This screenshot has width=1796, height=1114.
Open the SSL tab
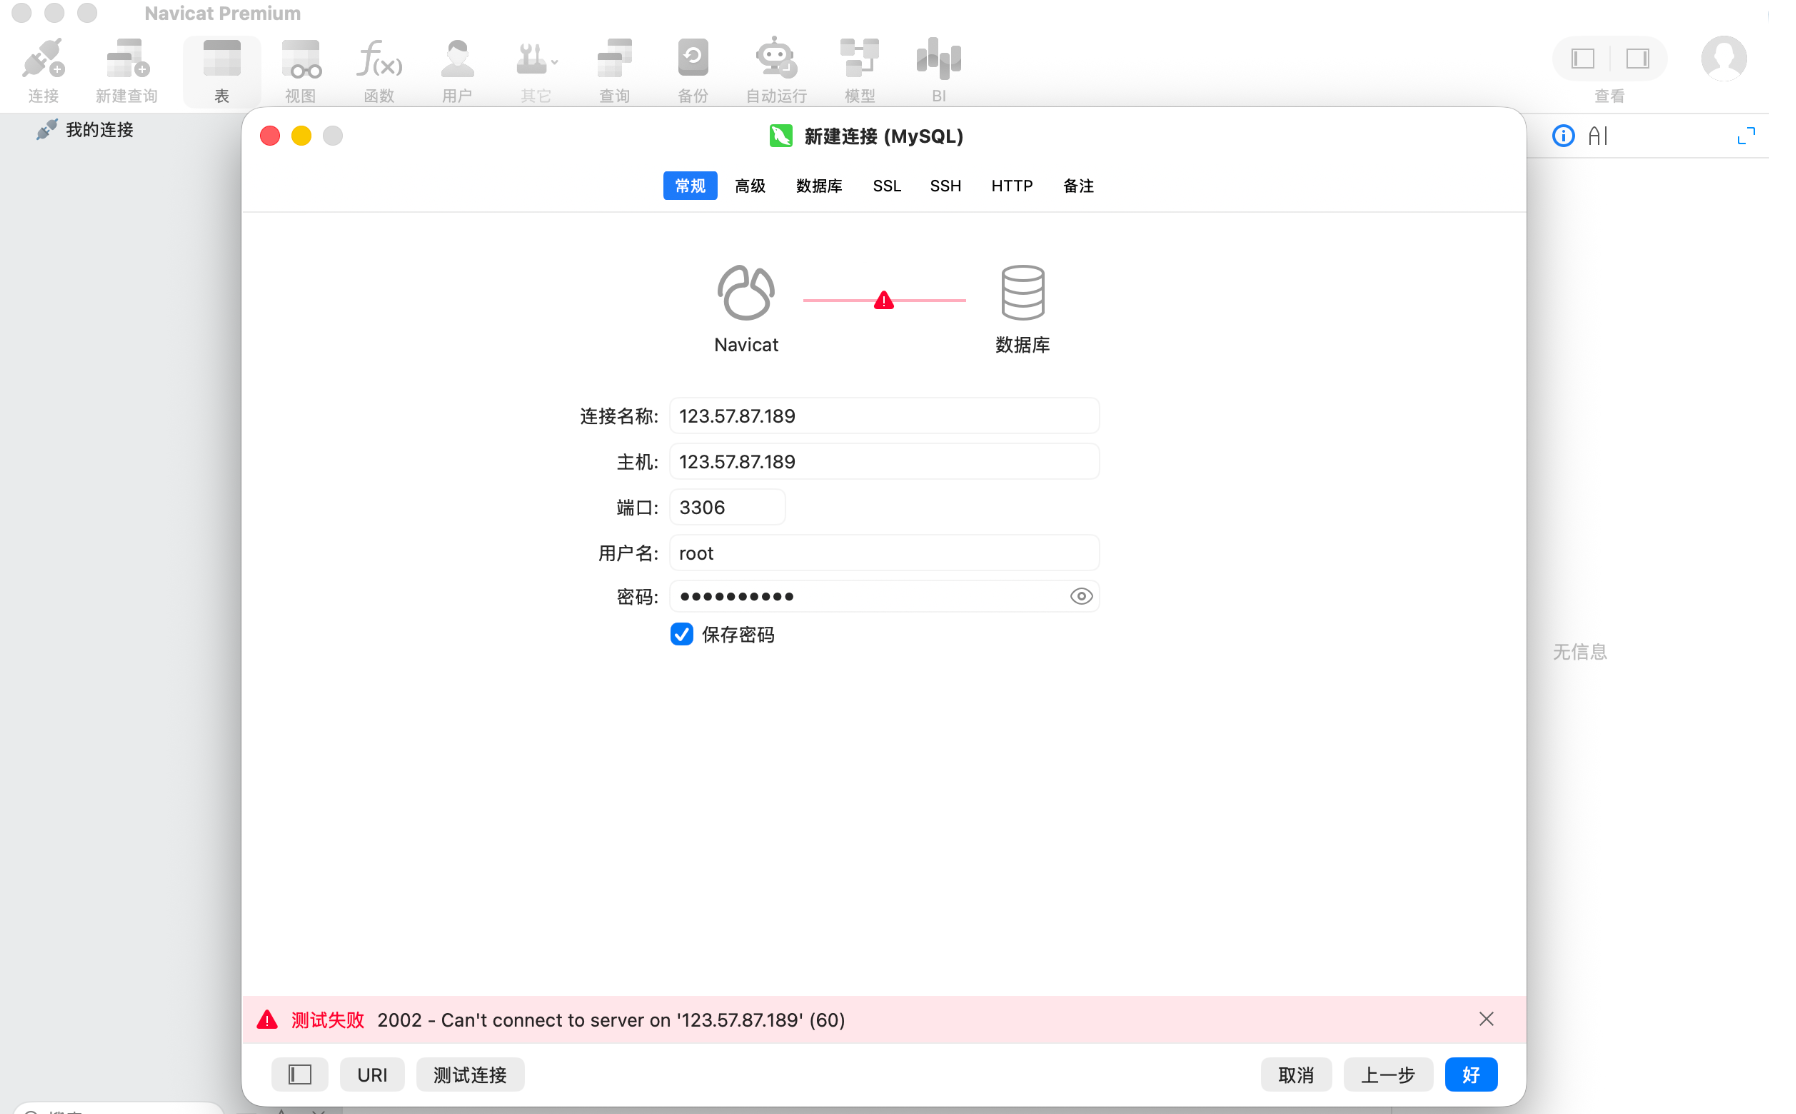tap(887, 186)
